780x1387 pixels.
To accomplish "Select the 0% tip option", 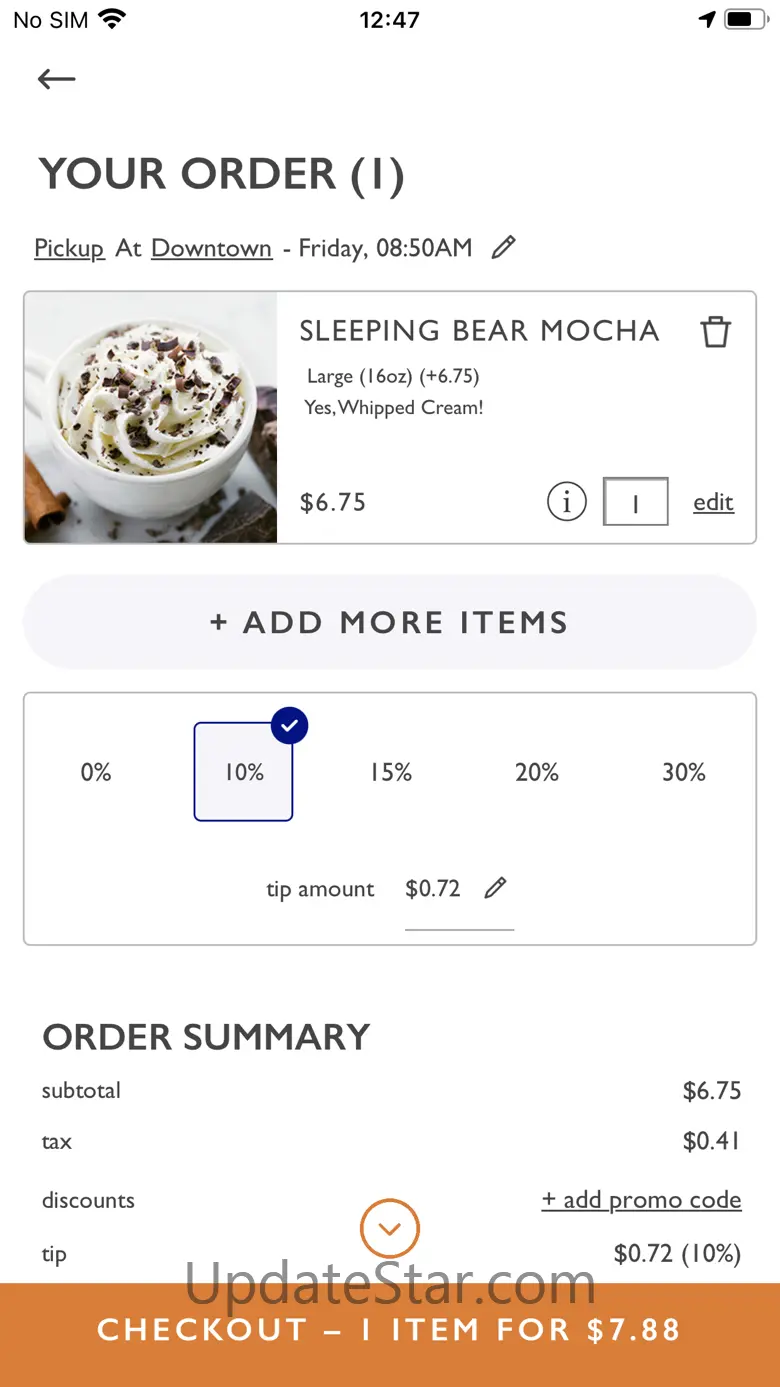I will pos(96,772).
